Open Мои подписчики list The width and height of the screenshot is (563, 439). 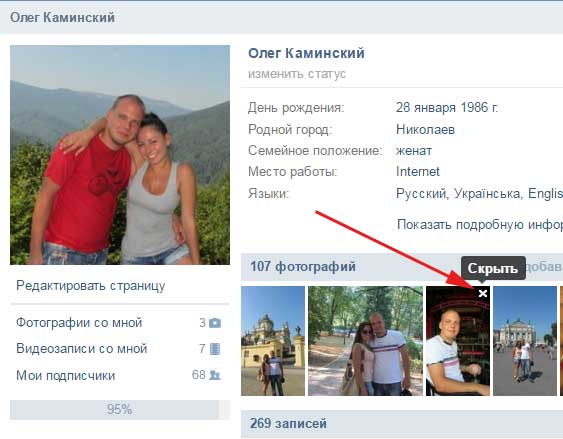pos(65,375)
